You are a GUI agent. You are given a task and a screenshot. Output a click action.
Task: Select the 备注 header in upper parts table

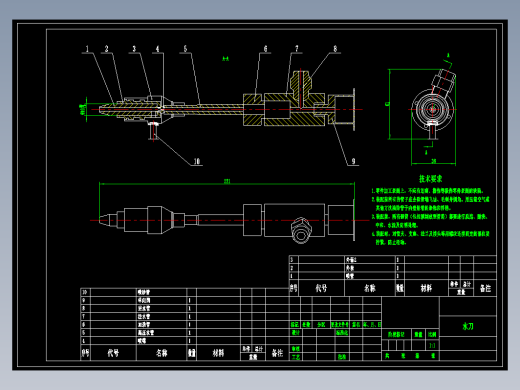coord(485,288)
